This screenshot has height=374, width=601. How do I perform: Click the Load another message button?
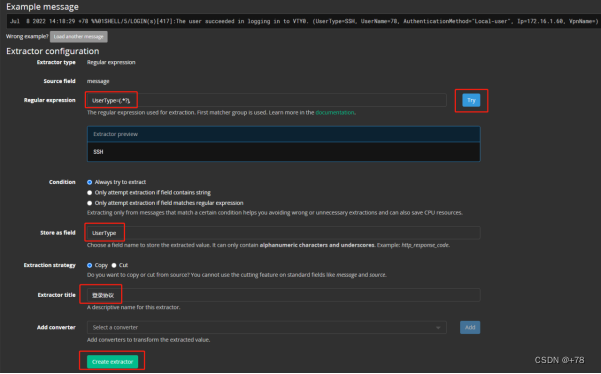(79, 37)
